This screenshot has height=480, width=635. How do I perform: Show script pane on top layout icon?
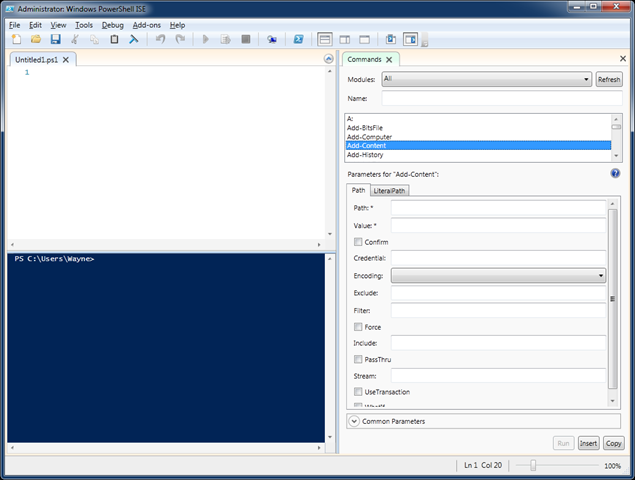point(324,40)
